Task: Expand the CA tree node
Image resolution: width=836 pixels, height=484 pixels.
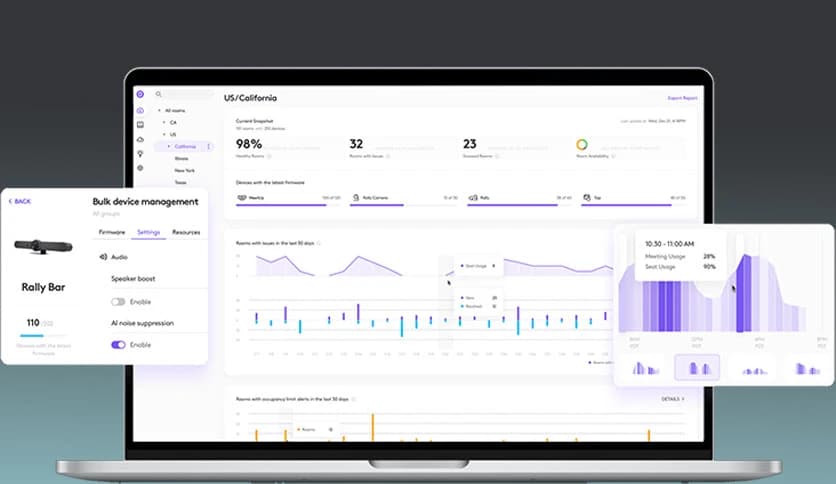Action: pyautogui.click(x=163, y=122)
